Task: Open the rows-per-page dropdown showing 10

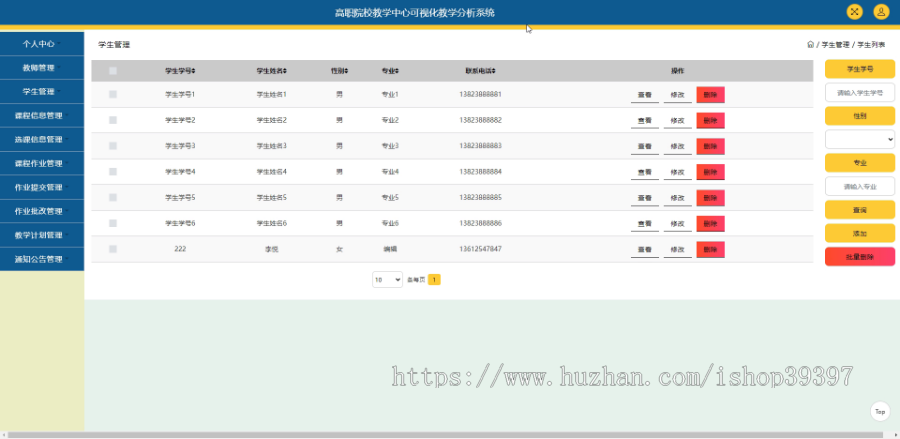Action: [387, 279]
